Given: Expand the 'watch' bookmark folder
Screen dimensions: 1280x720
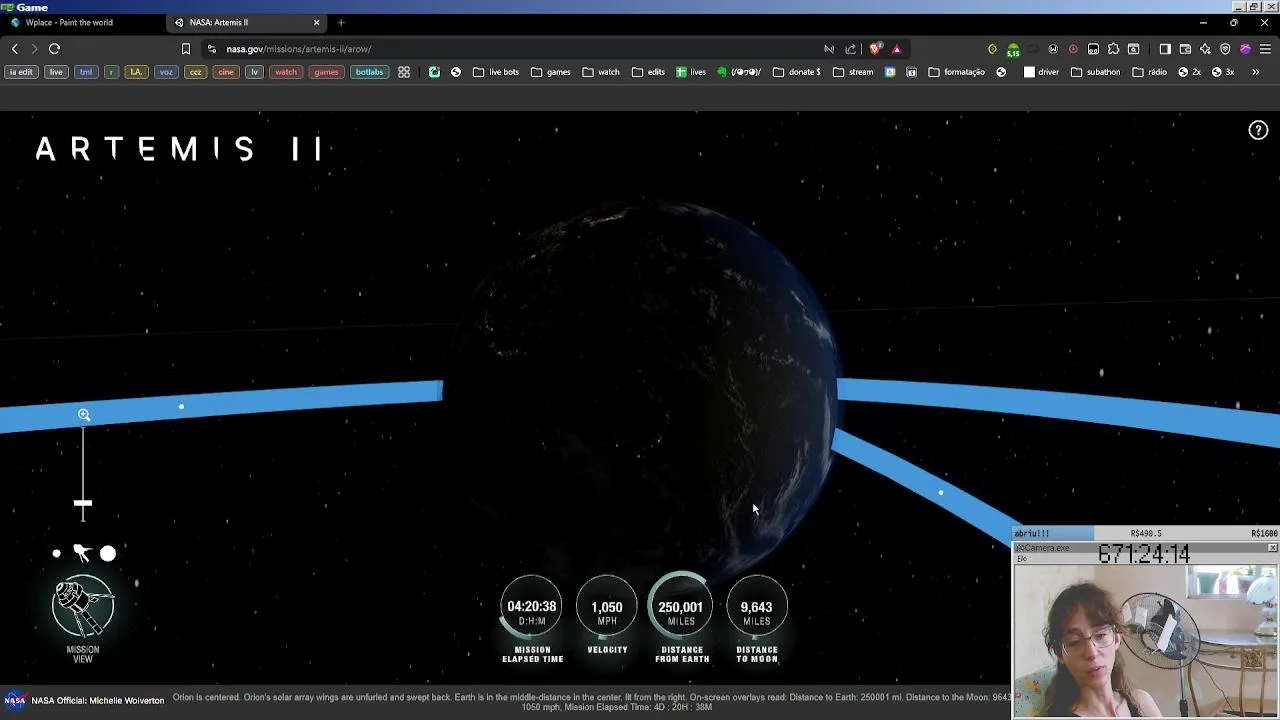Looking at the screenshot, I should 601,72.
